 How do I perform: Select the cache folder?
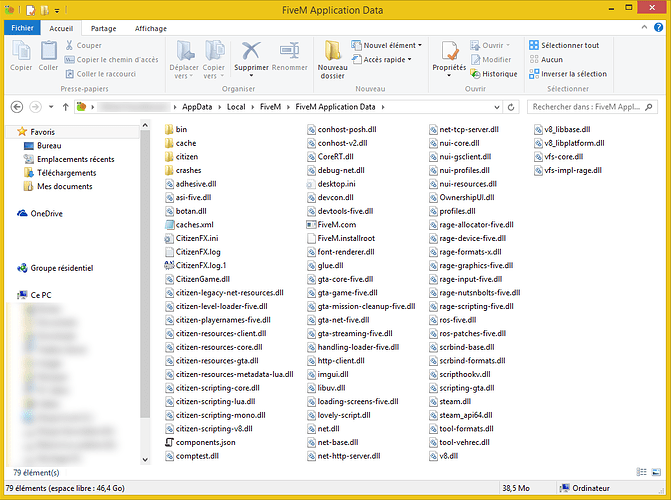pos(180,143)
